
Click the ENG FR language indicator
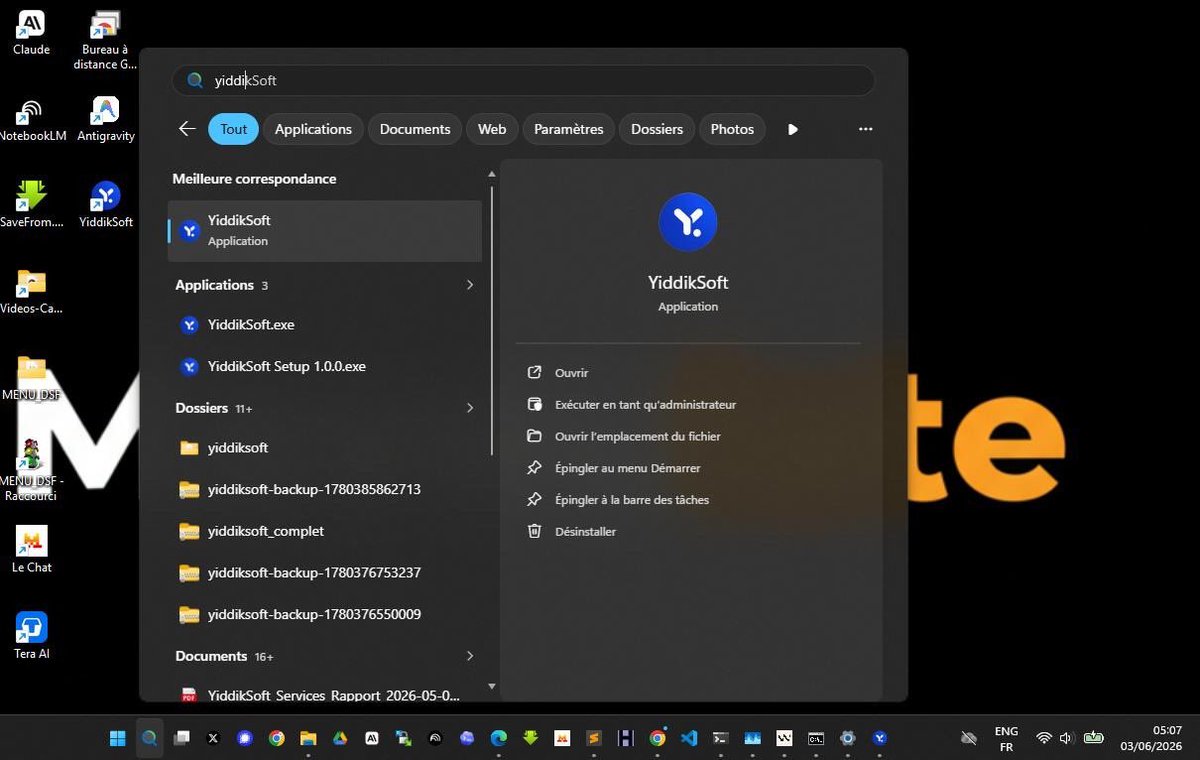[x=1006, y=739]
